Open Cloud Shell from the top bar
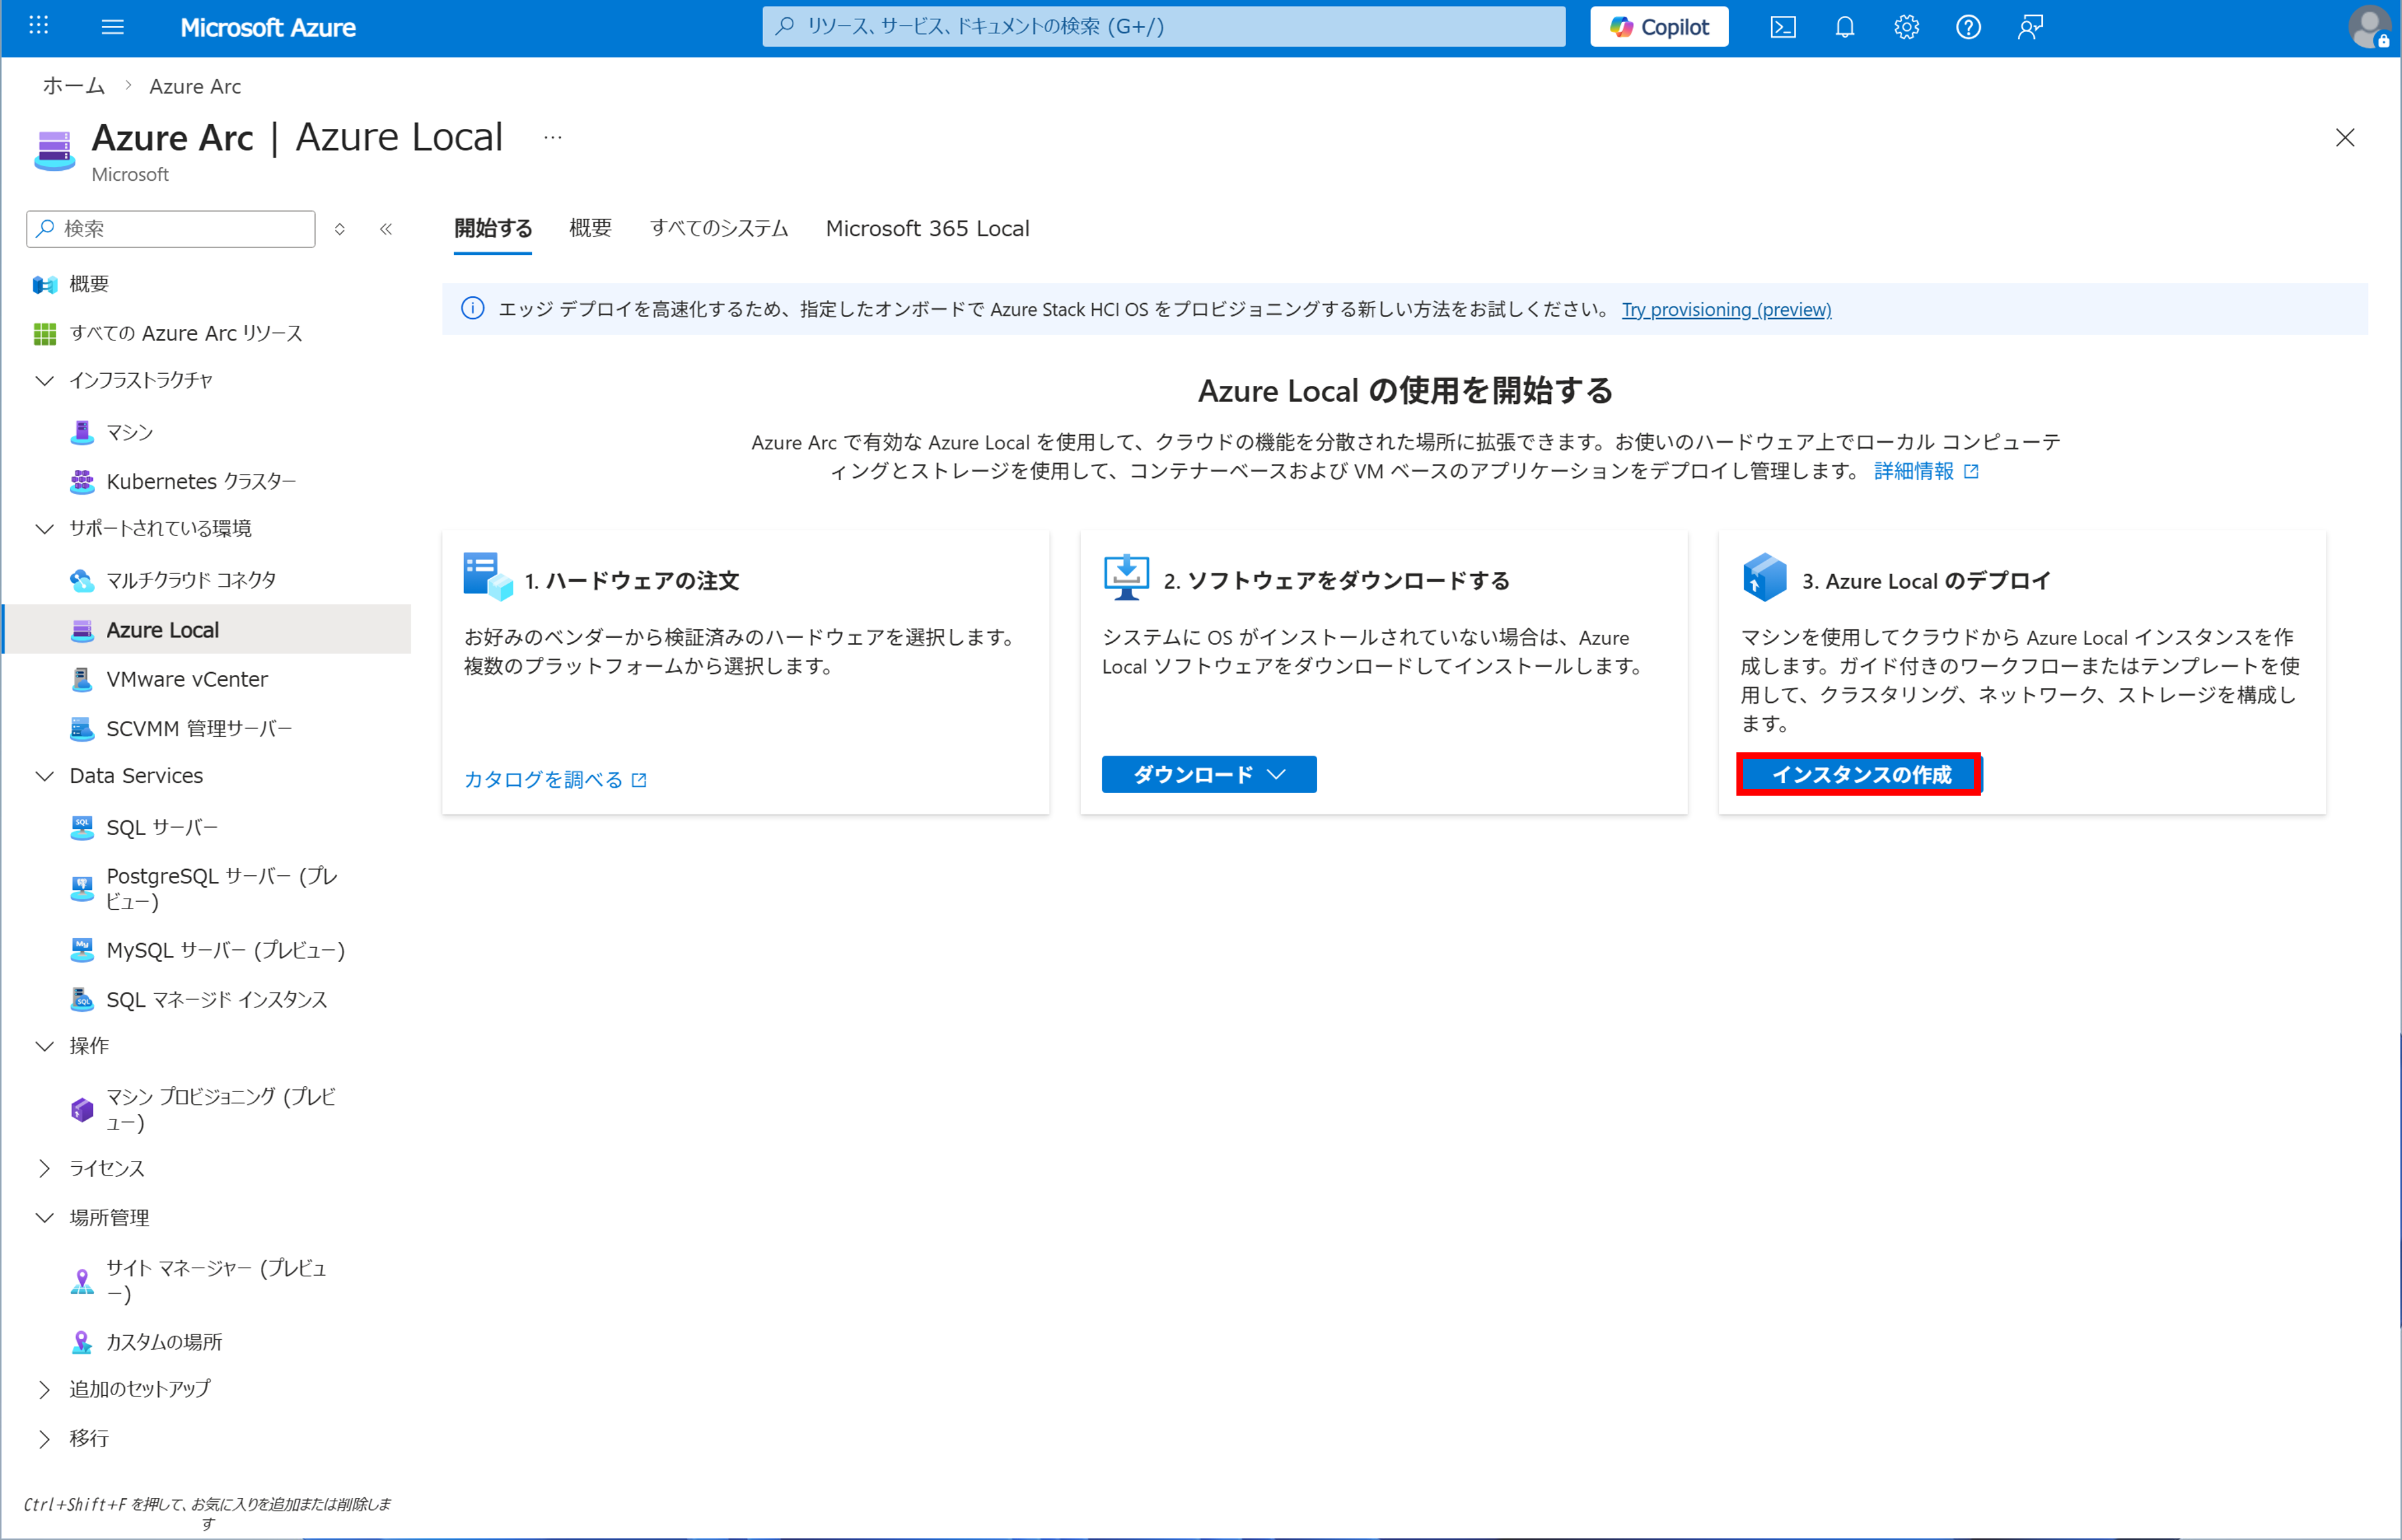This screenshot has height=1540, width=2402. [x=1782, y=27]
